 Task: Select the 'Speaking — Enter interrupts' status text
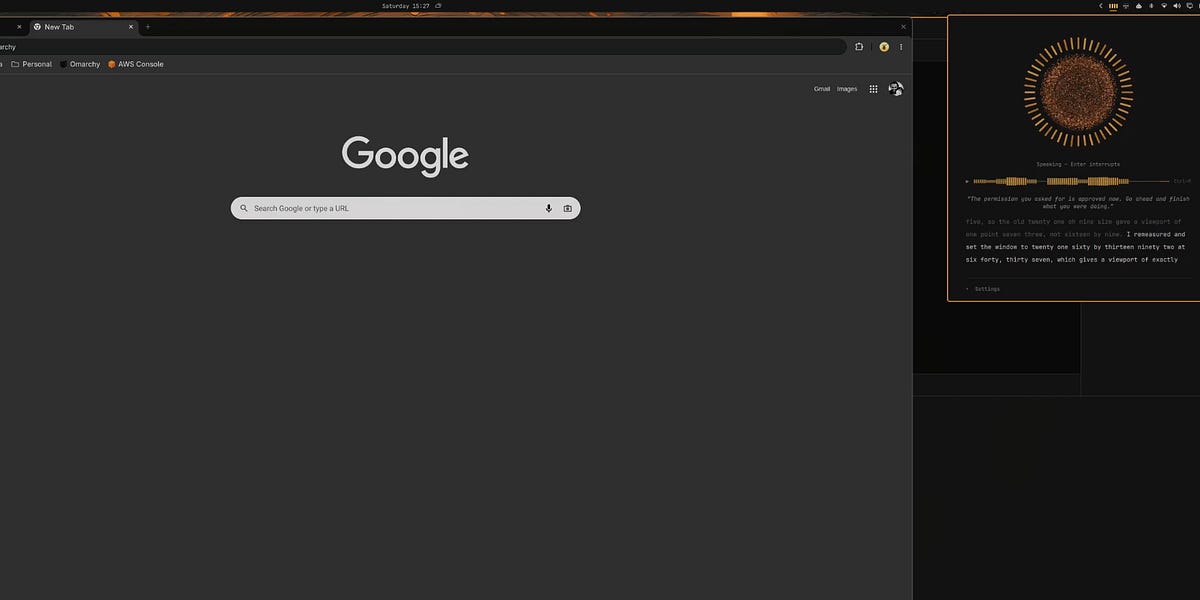pyautogui.click(x=1078, y=164)
